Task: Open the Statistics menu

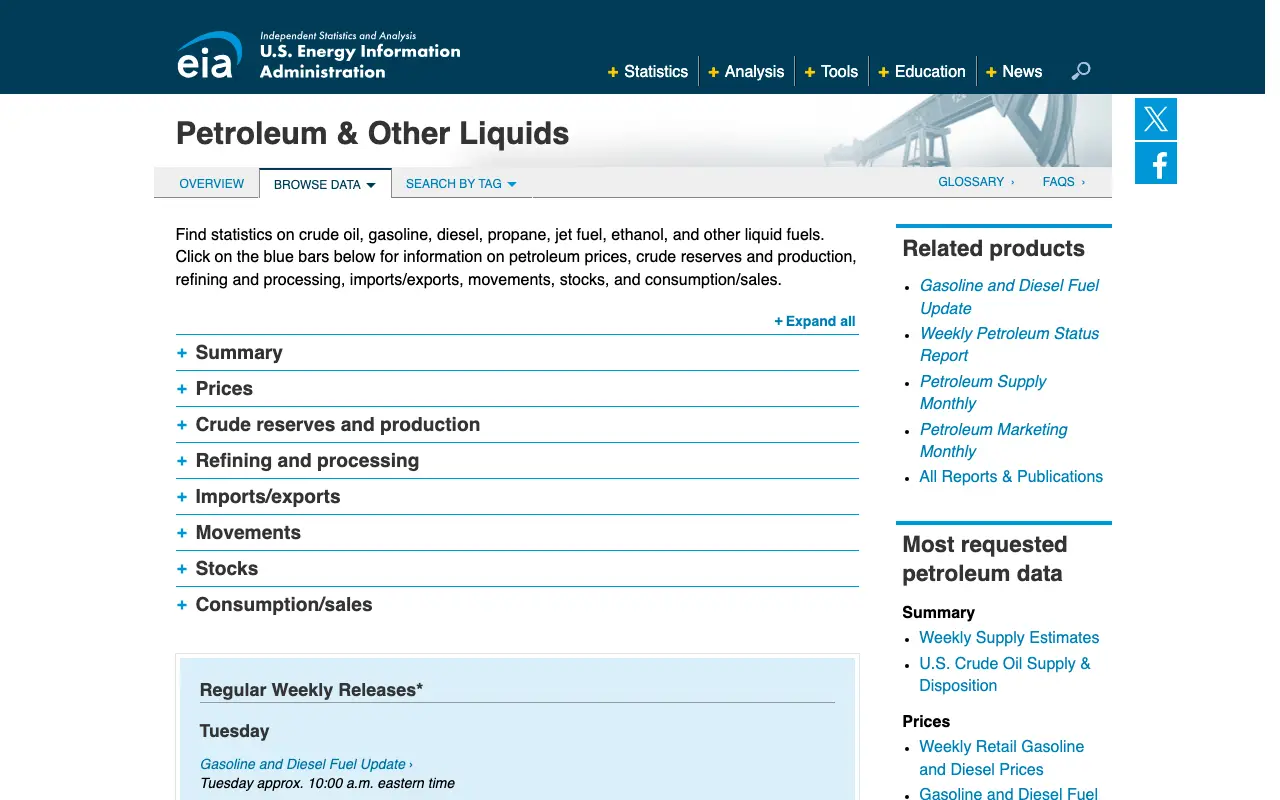Action: pos(648,72)
